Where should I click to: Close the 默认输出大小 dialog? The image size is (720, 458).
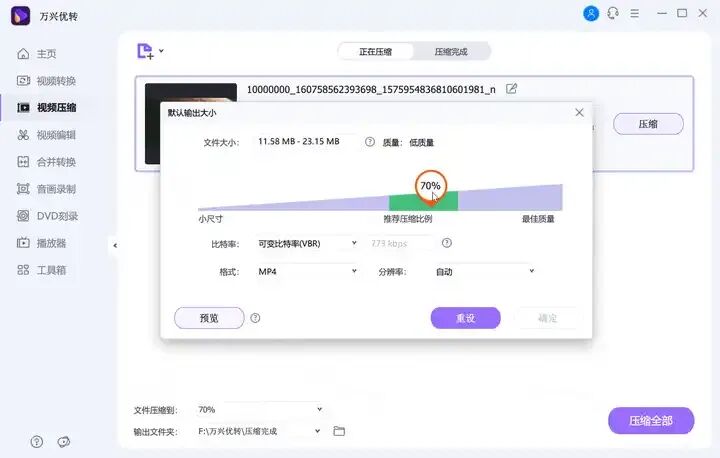579,113
